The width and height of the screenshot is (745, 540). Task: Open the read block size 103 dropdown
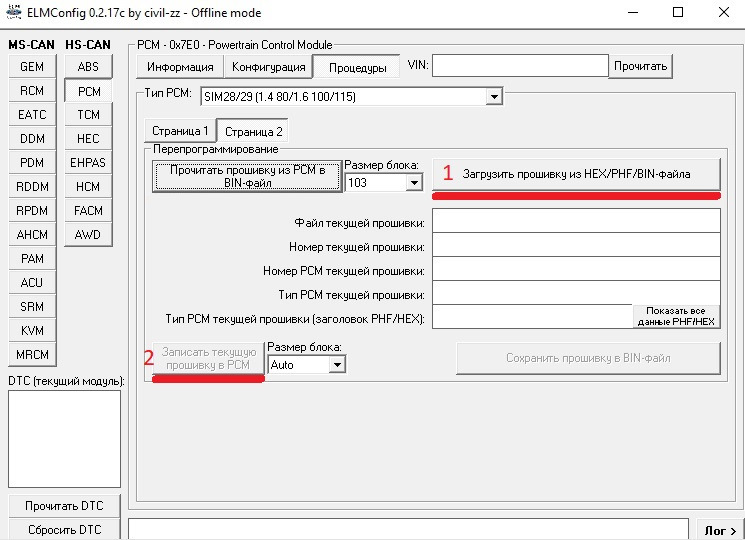tap(414, 183)
